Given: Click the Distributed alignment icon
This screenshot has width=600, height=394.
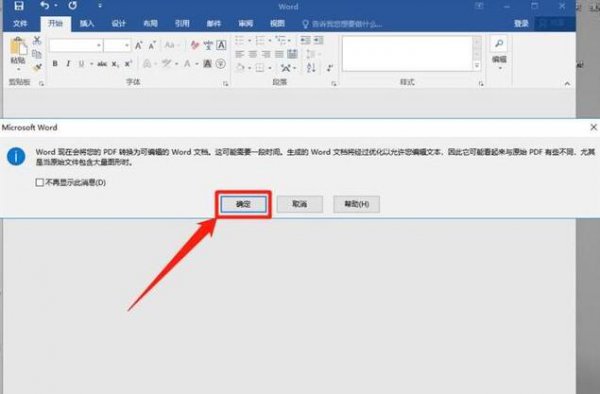Looking at the screenshot, I should point(292,54).
